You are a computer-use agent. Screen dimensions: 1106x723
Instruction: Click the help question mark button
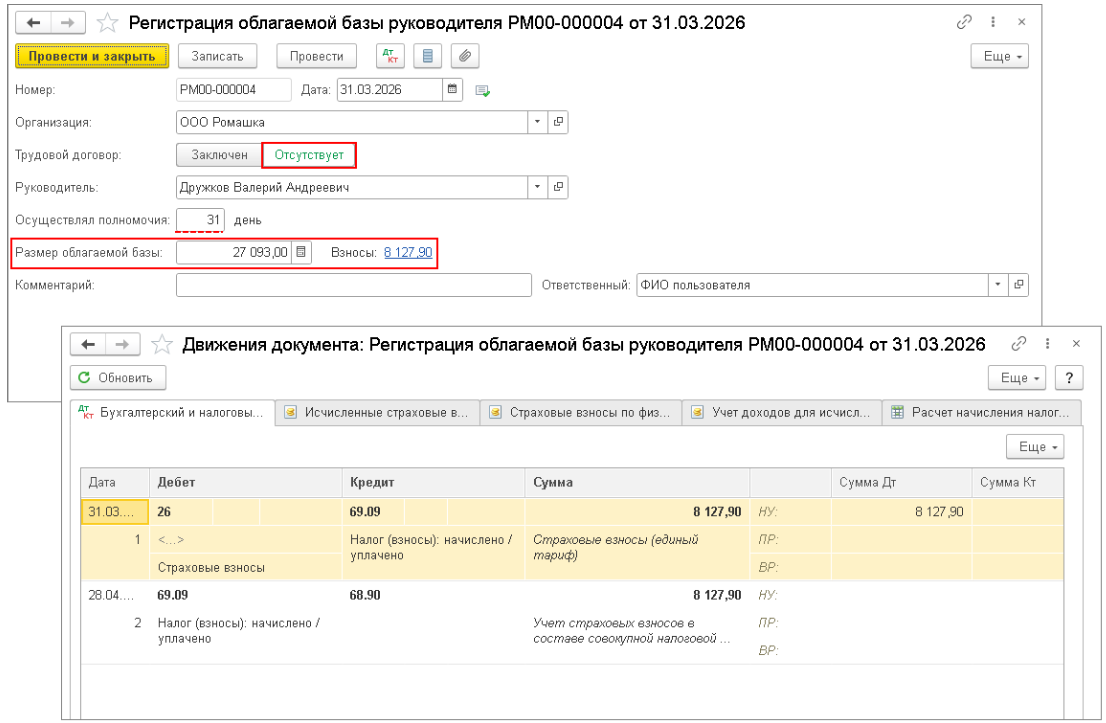pos(1070,378)
